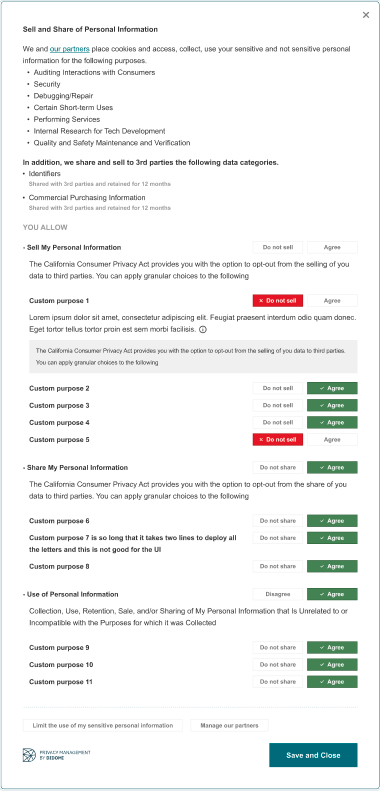Select Do not share for Custom purpose 7

pyautogui.click(x=278, y=538)
